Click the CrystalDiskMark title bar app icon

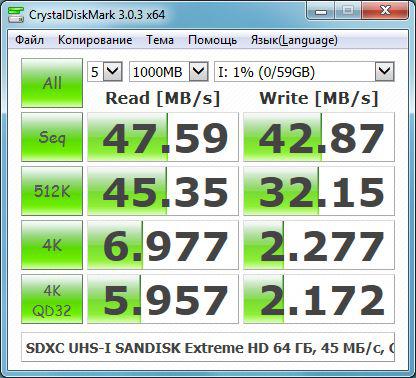coord(16,15)
